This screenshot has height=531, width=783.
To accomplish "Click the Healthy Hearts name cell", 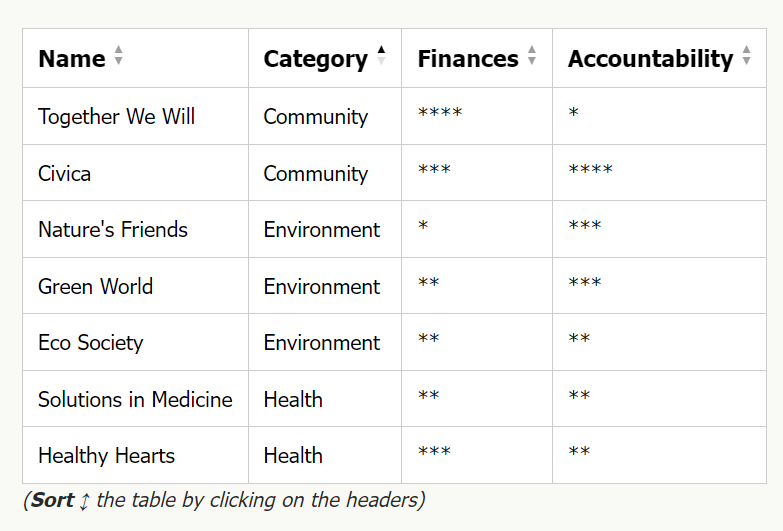I will 107,456.
